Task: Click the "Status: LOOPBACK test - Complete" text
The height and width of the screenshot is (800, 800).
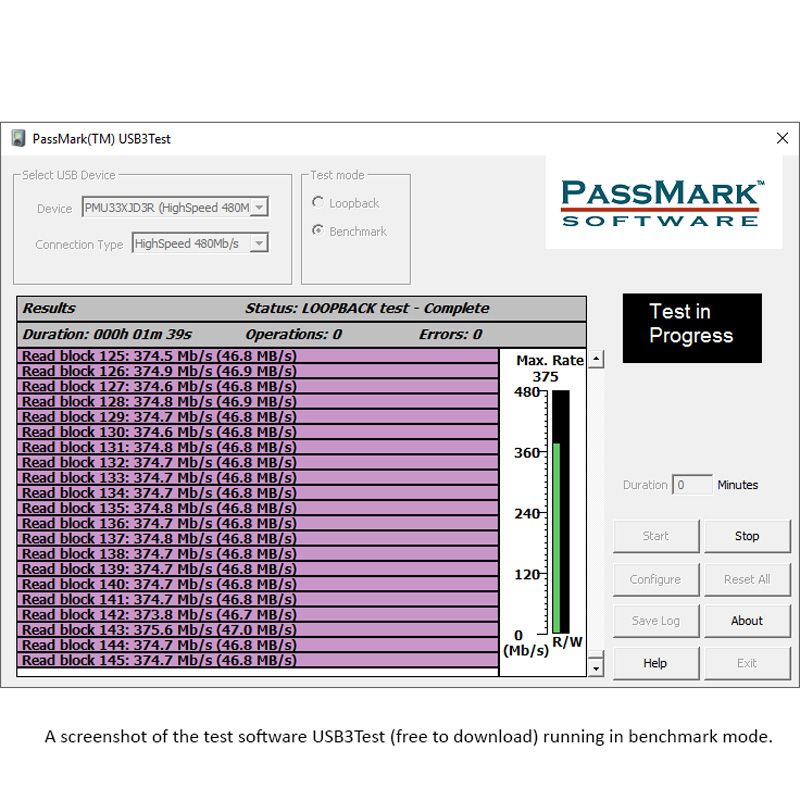Action: pos(367,309)
